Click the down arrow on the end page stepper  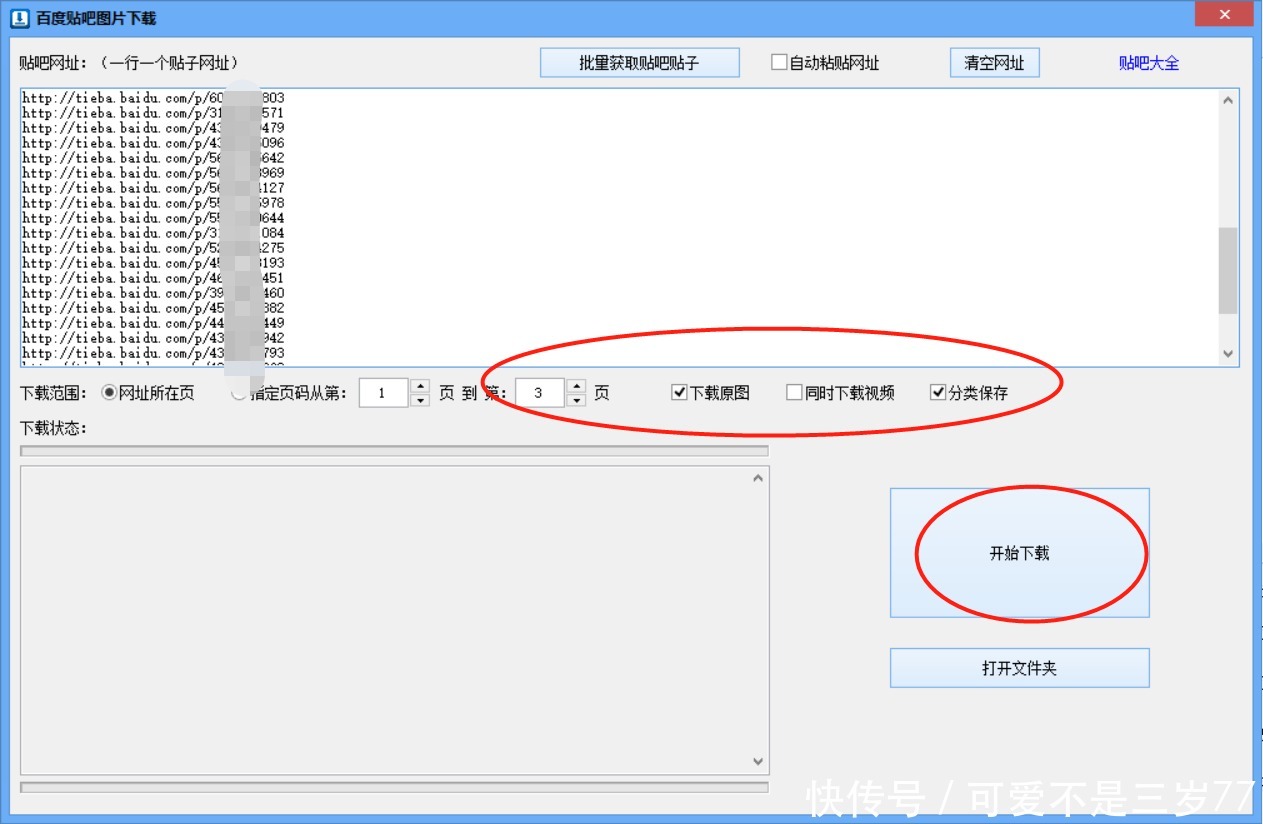pyautogui.click(x=576, y=399)
